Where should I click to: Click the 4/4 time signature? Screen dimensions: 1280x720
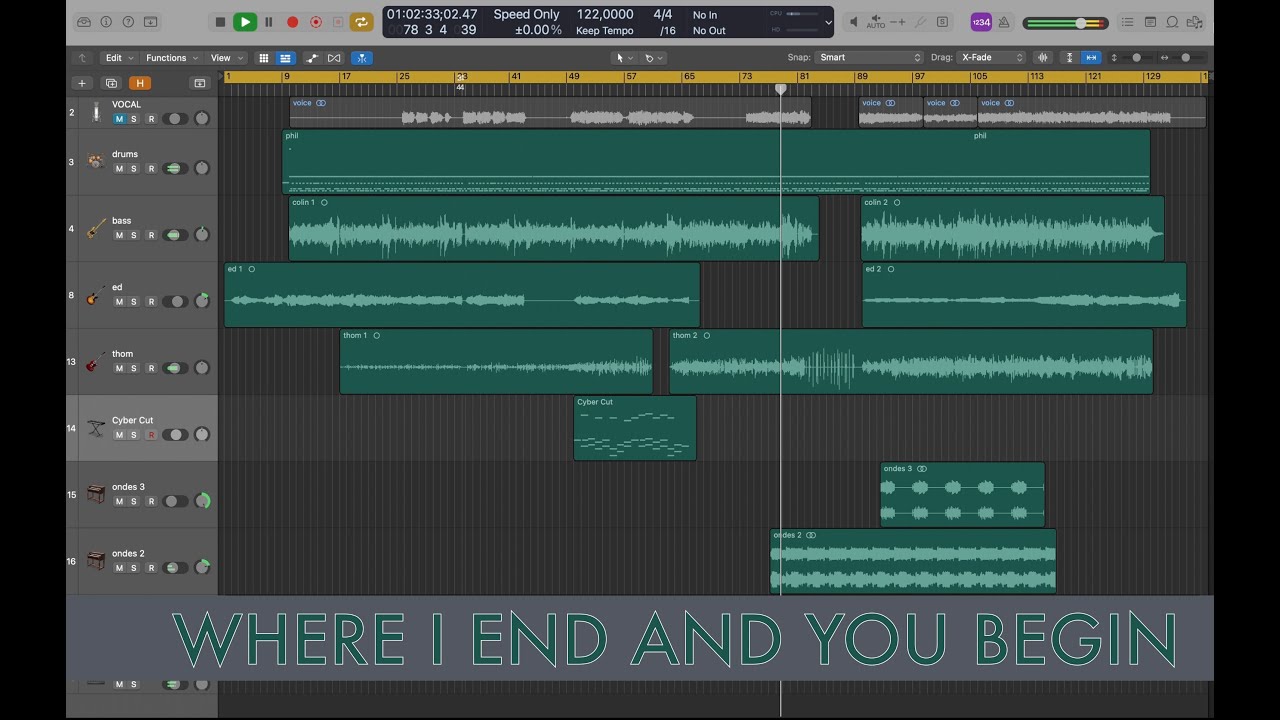[x=663, y=15]
